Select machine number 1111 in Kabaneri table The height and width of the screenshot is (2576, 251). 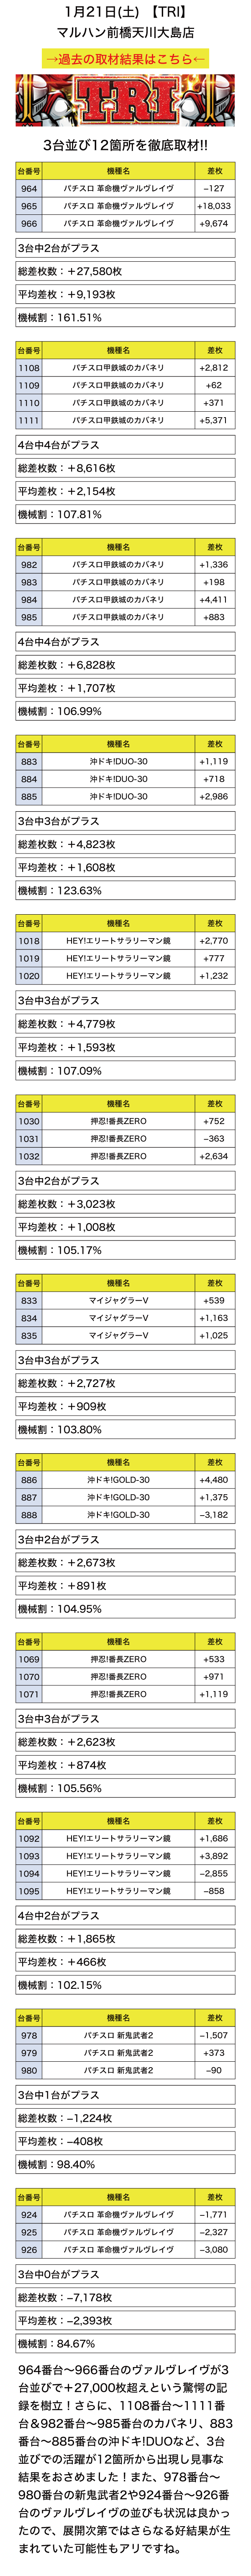(29, 421)
